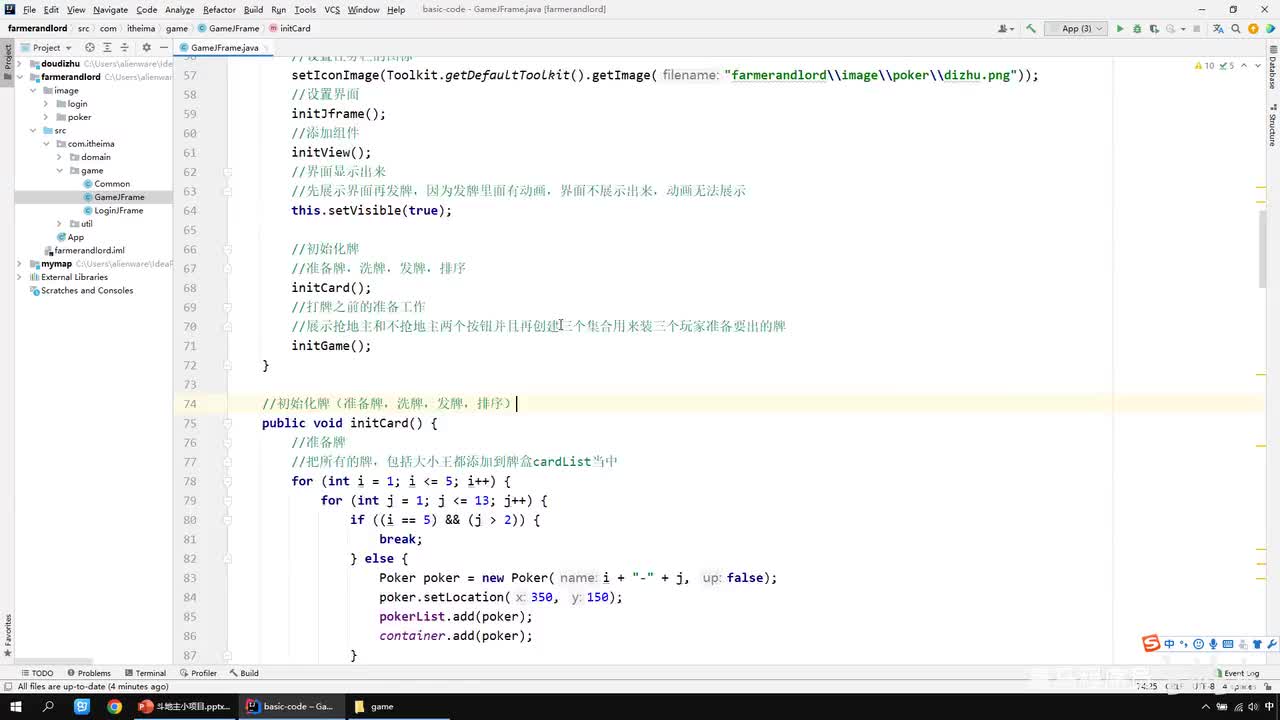Toggle the Terminal tool window
This screenshot has width=1280, height=720.
pos(144,673)
